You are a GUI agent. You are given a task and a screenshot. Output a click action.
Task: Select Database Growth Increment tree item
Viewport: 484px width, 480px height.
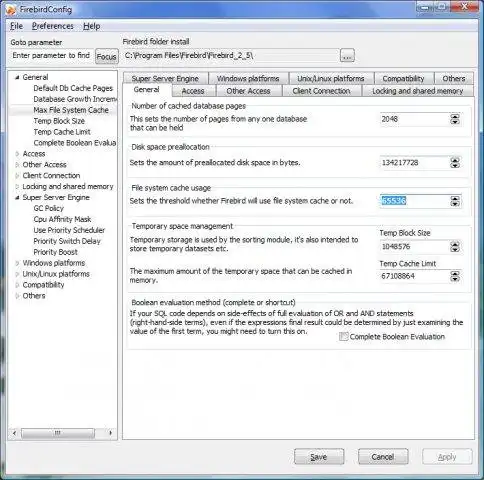click(75, 99)
